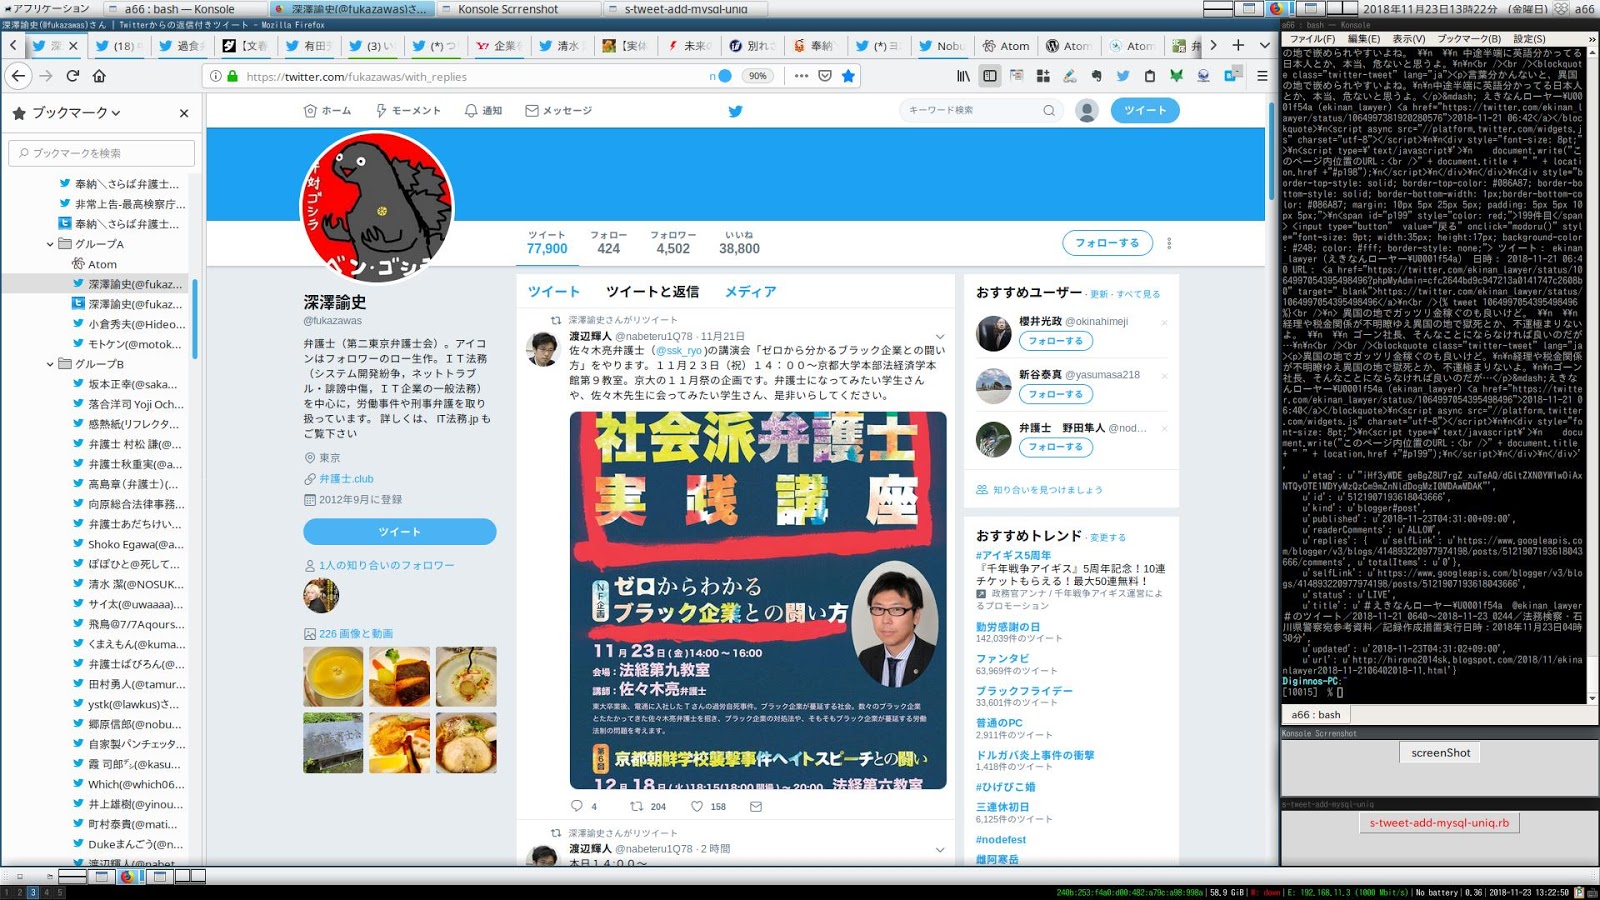Open new tab with plus icon

click(1238, 45)
